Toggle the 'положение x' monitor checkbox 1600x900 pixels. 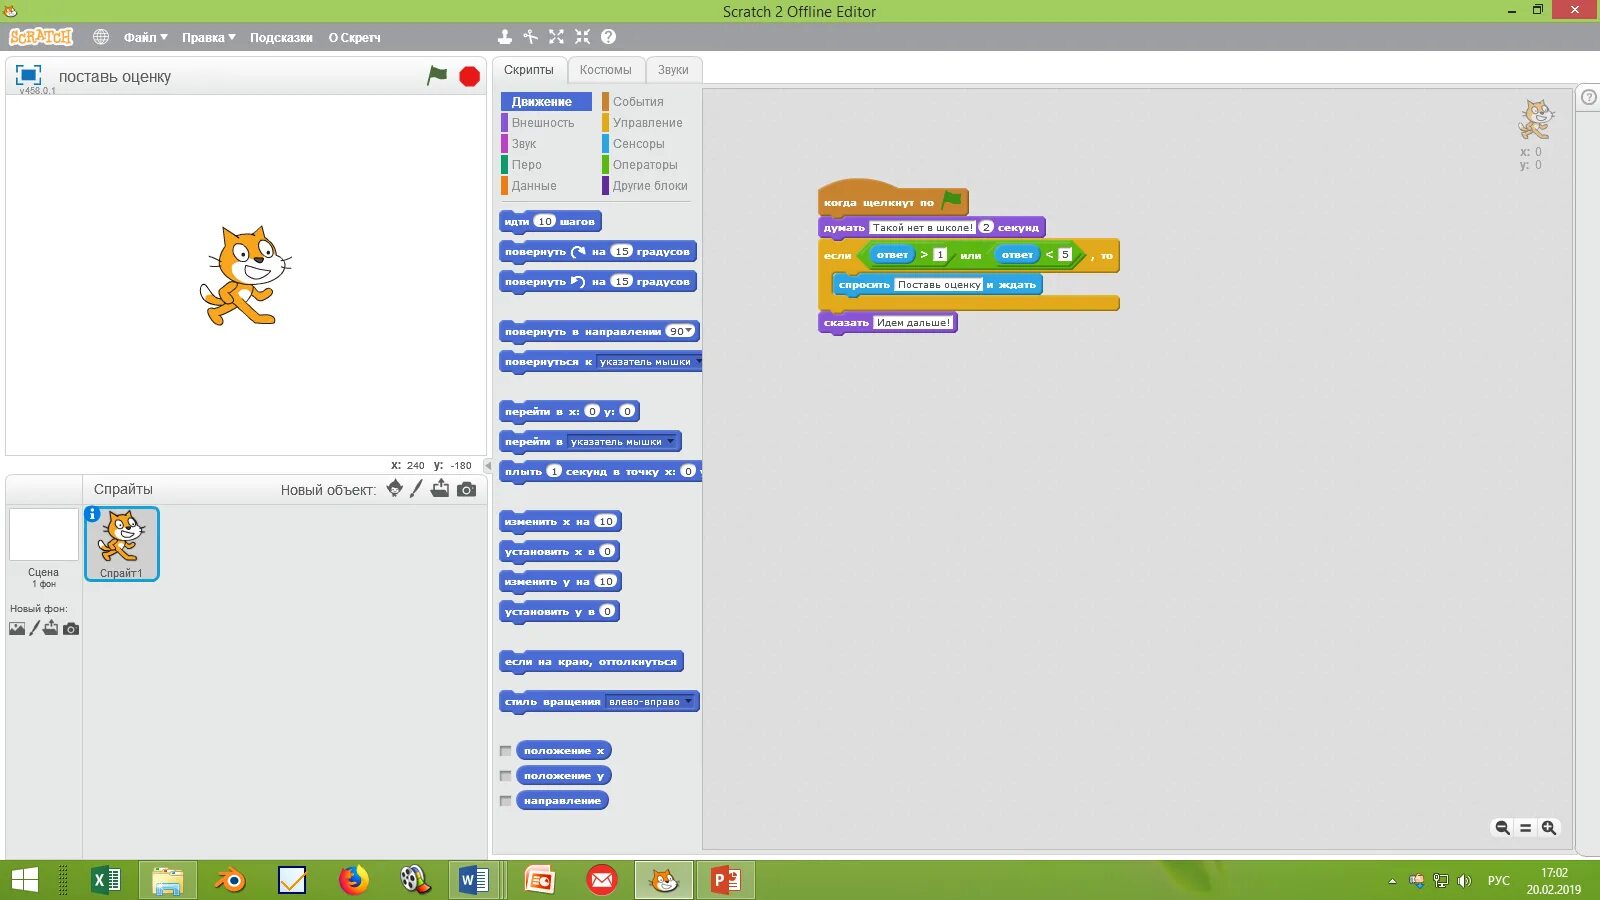(x=505, y=751)
